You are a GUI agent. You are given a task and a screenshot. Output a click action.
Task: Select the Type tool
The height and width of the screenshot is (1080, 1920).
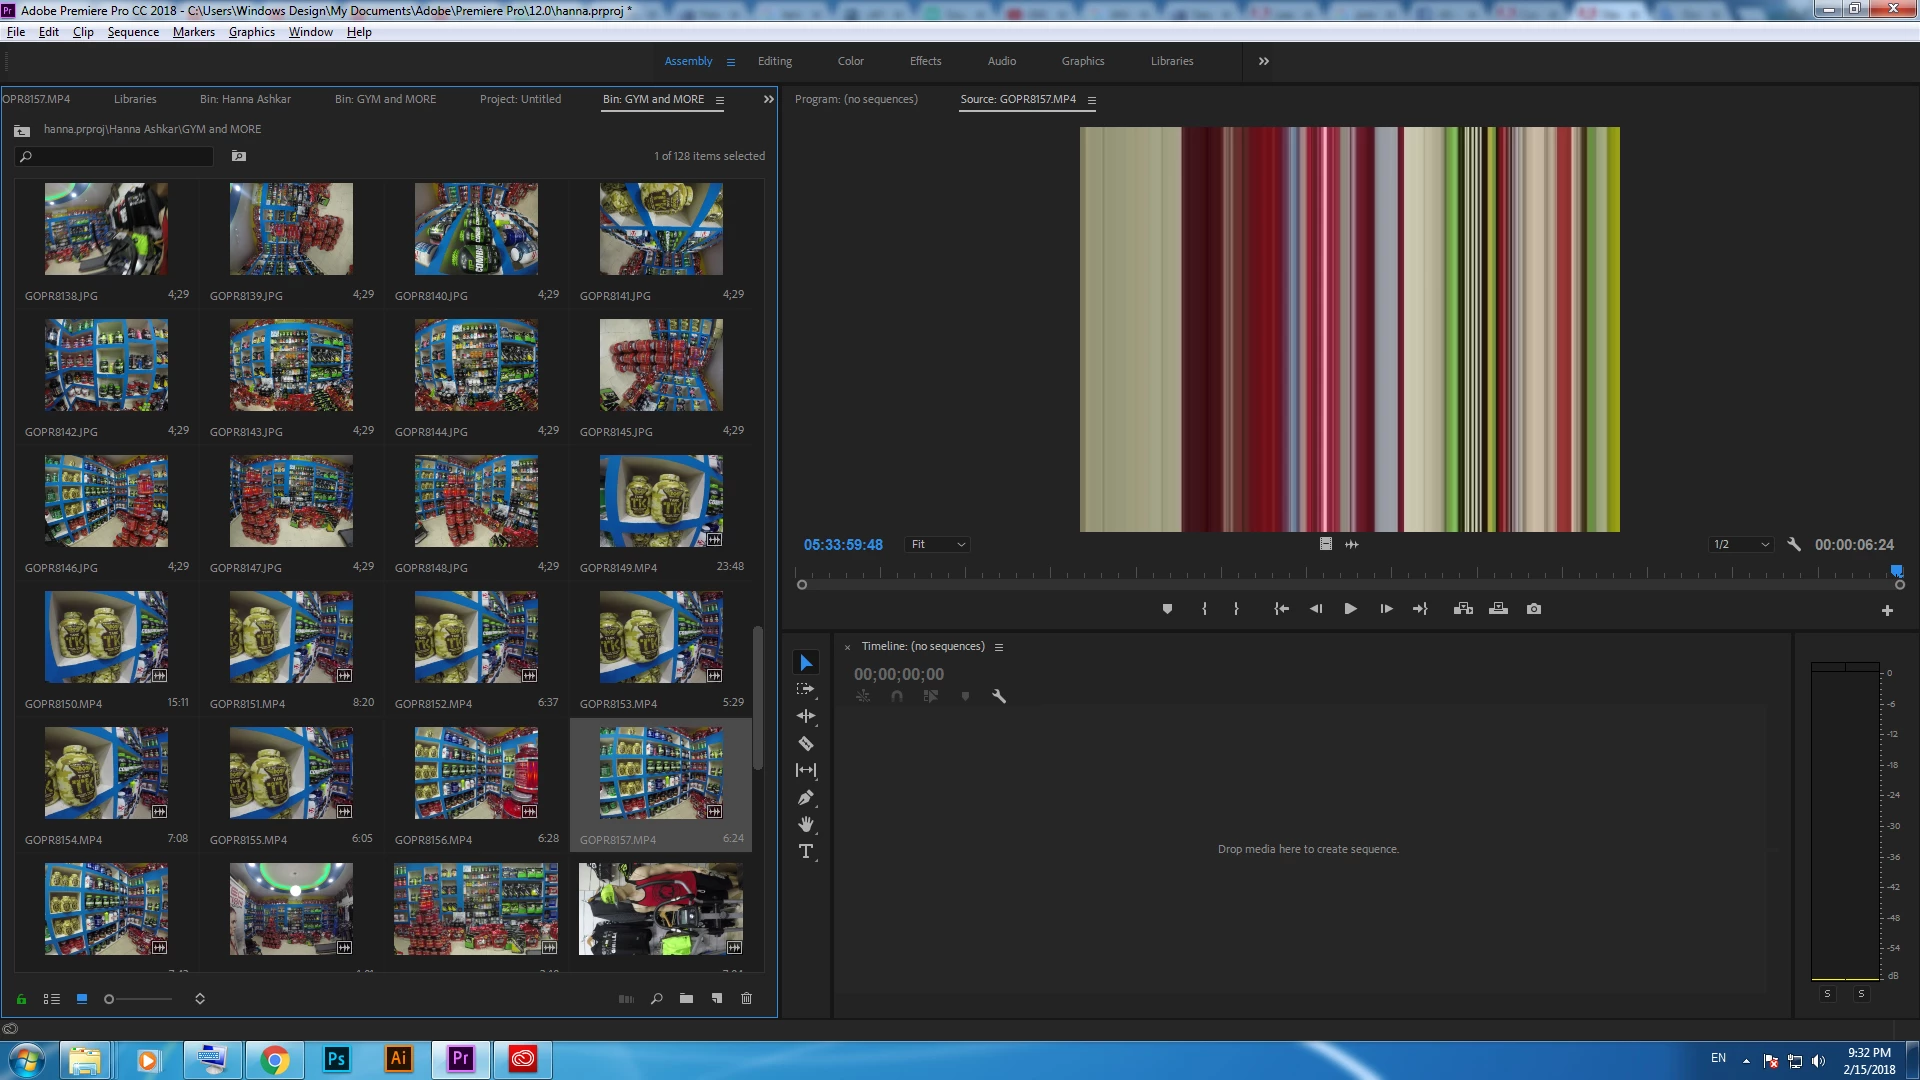coord(806,852)
